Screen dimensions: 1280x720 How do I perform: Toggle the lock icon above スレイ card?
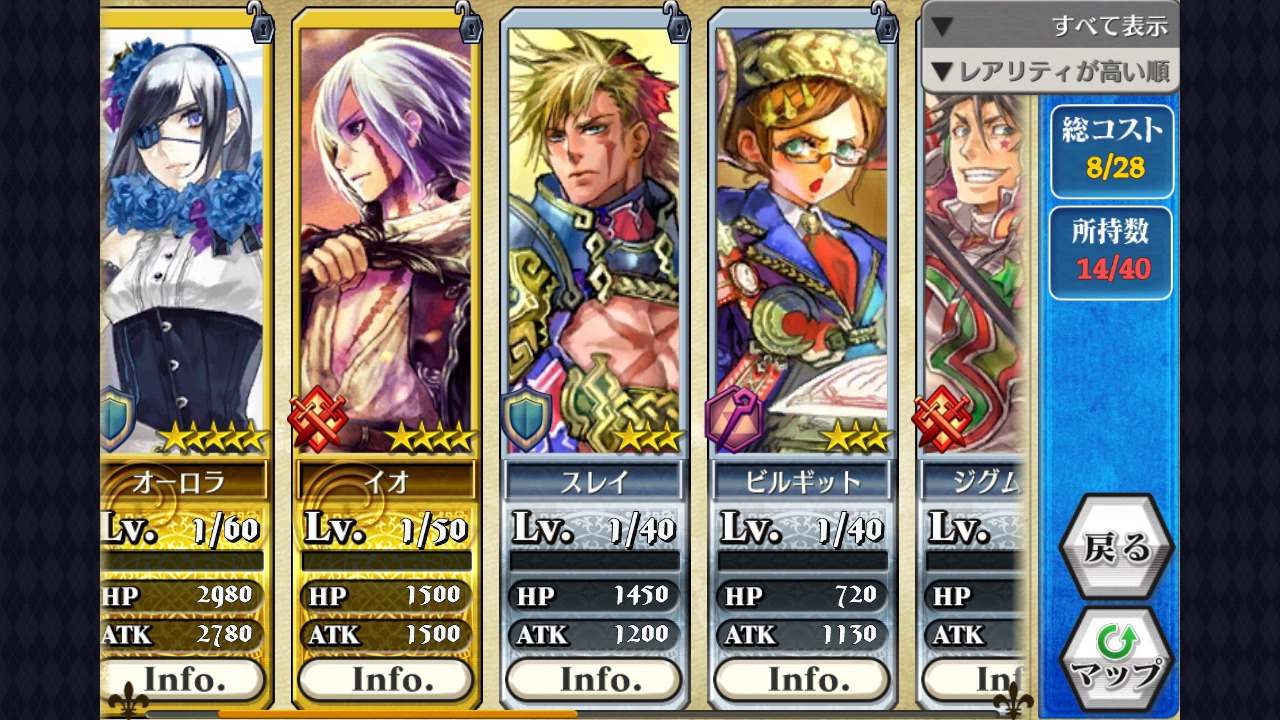(x=676, y=21)
